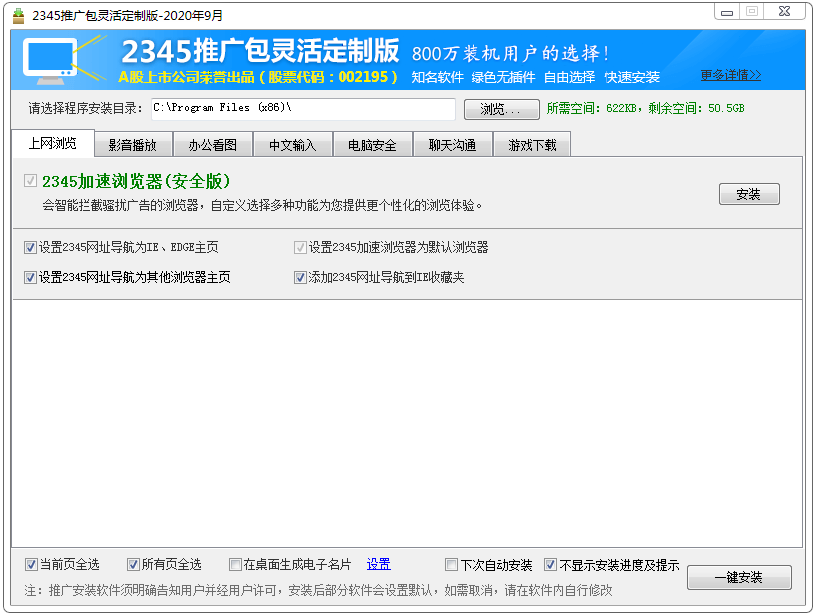Screen dimensions: 815x616
Task: Toggle the 当前页全选 checkbox
Action: [31, 565]
